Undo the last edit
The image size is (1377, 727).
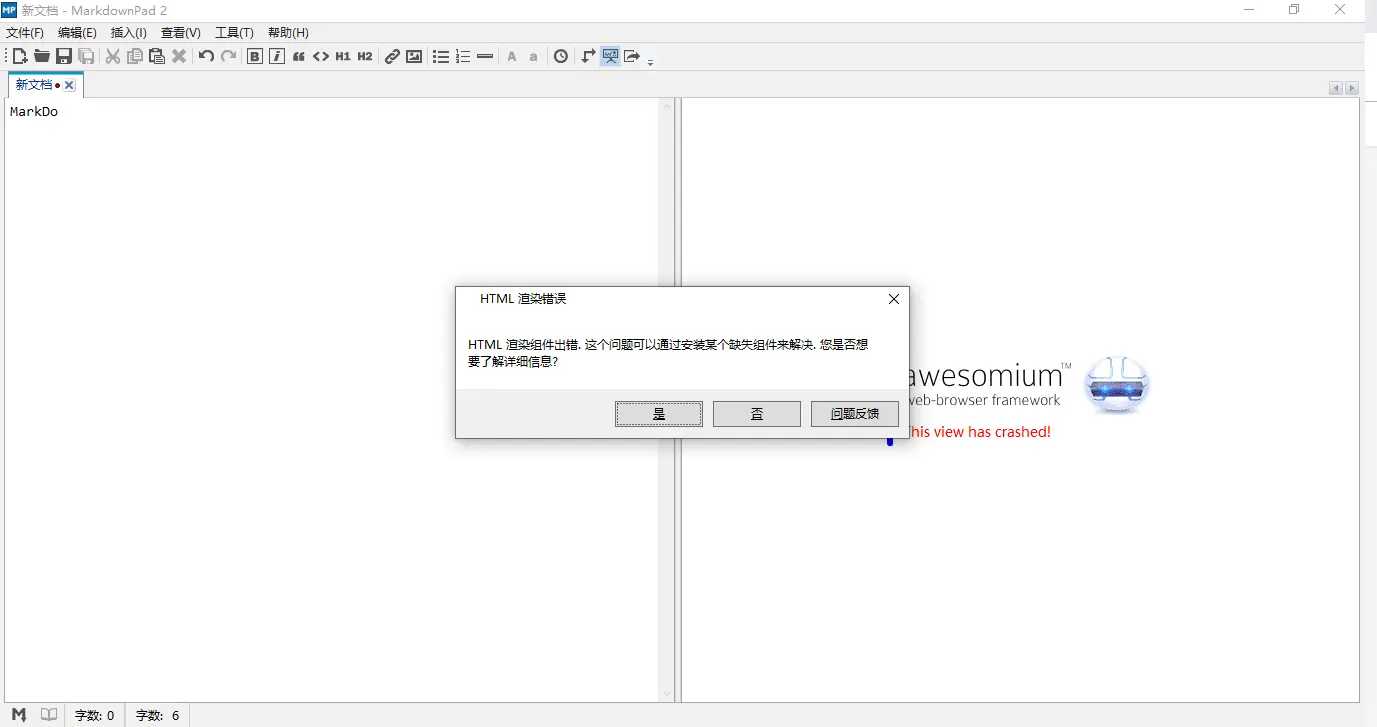[206, 56]
